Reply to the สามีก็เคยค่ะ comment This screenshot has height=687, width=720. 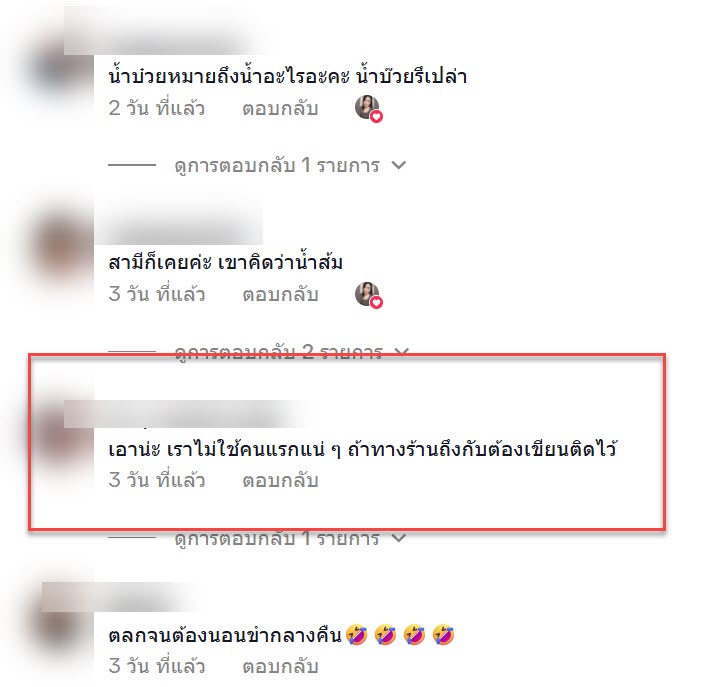pos(280,295)
